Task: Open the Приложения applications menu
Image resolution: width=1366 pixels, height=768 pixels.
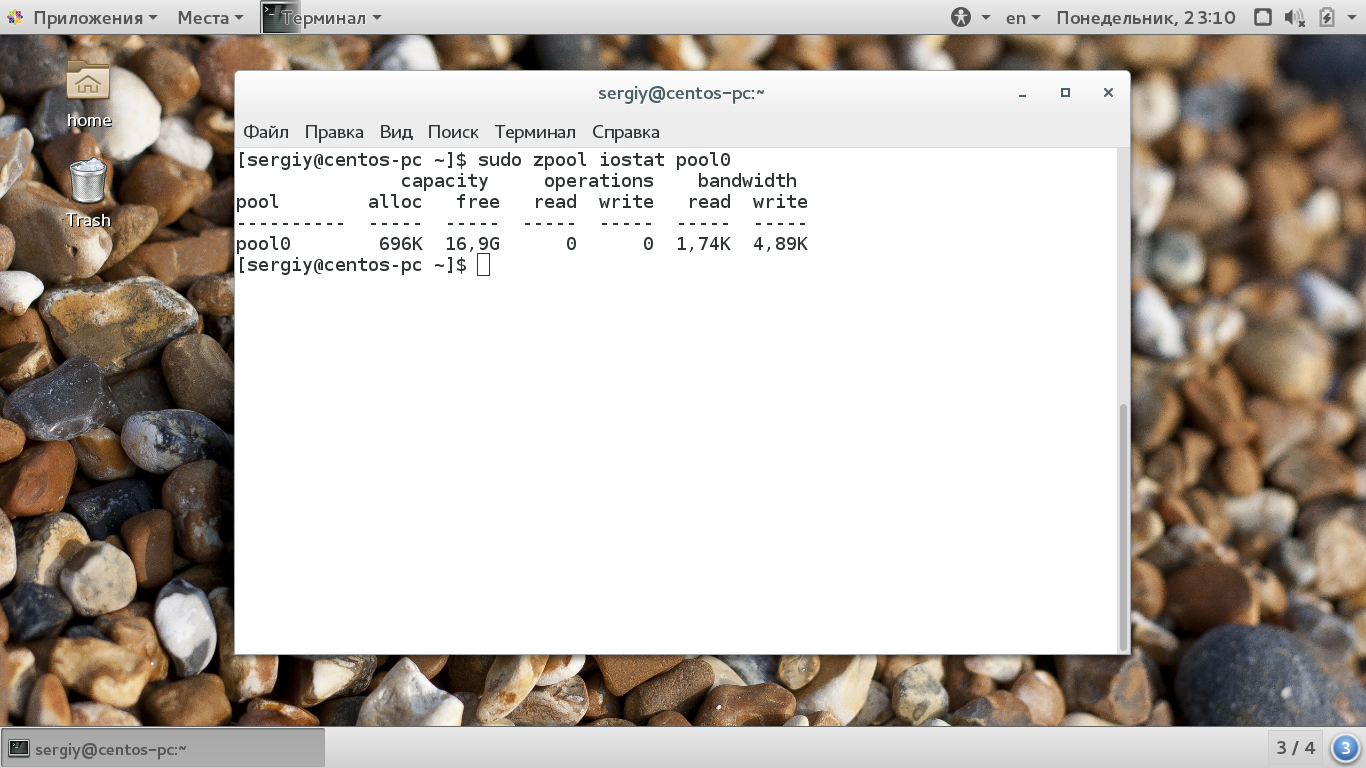Action: (x=95, y=17)
